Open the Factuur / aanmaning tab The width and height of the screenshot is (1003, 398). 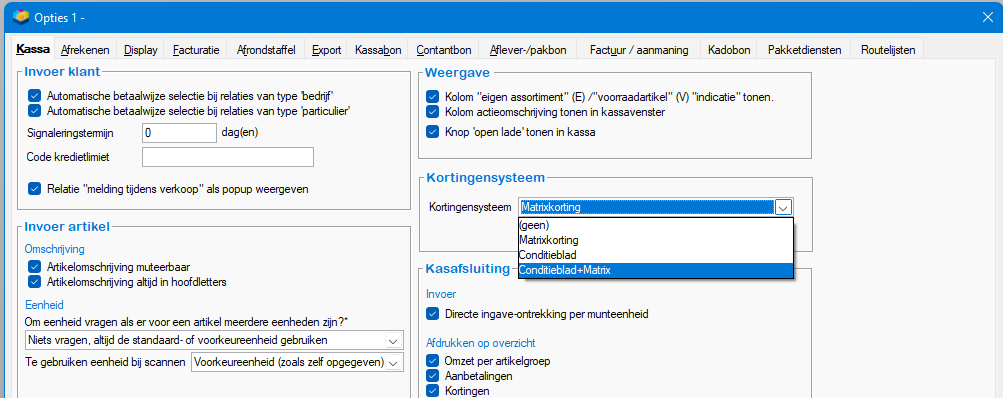(638, 49)
